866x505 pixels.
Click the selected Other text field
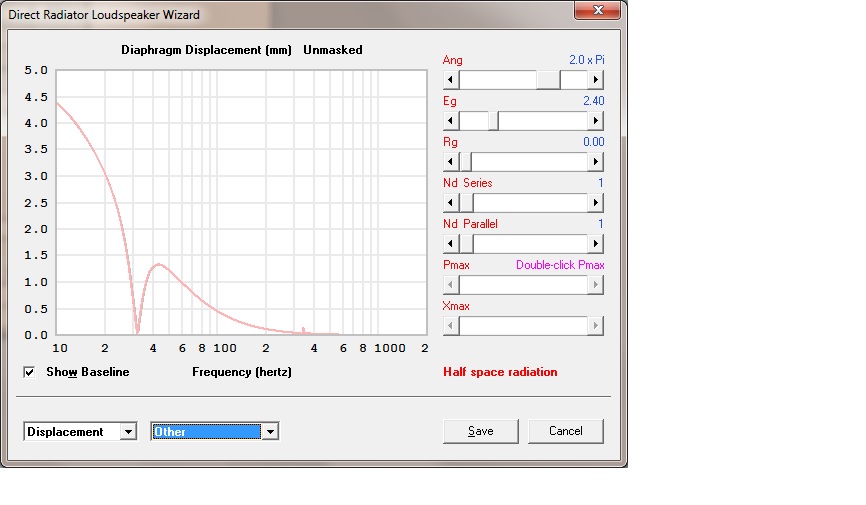pos(207,432)
